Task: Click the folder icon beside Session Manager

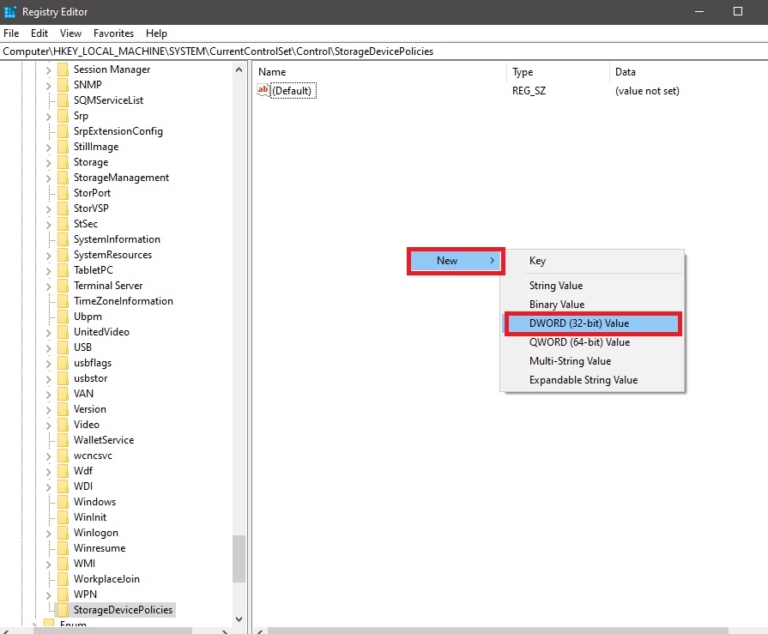Action: tap(62, 70)
